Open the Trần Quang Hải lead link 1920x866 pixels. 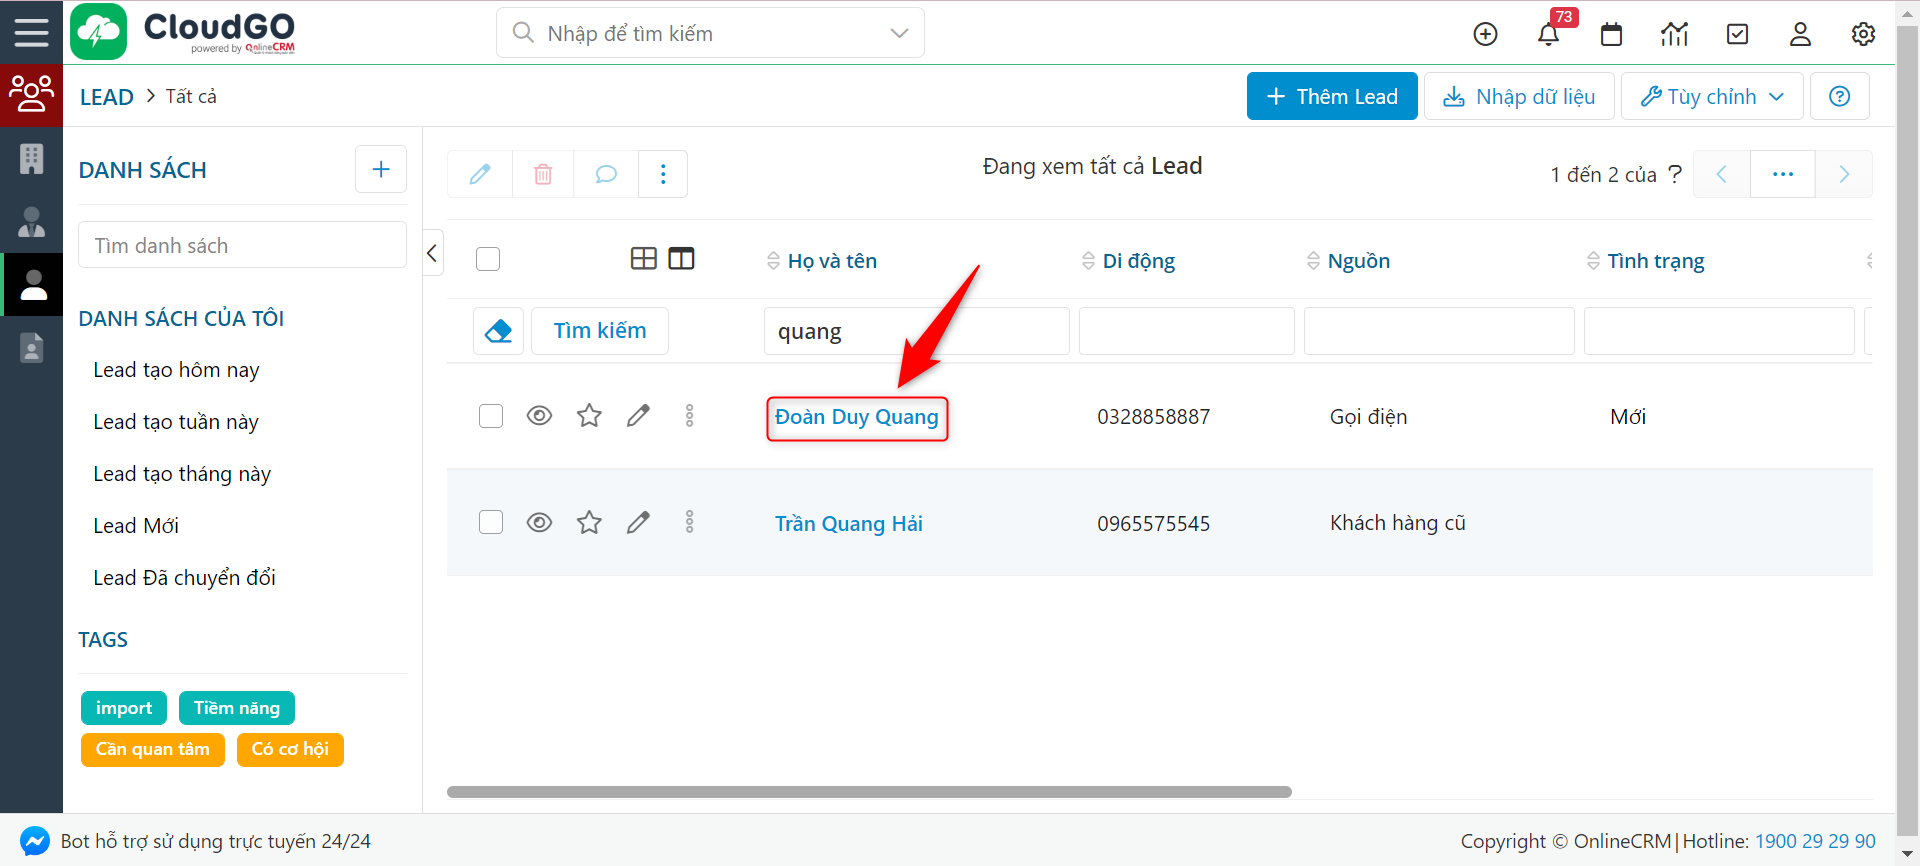(x=848, y=523)
